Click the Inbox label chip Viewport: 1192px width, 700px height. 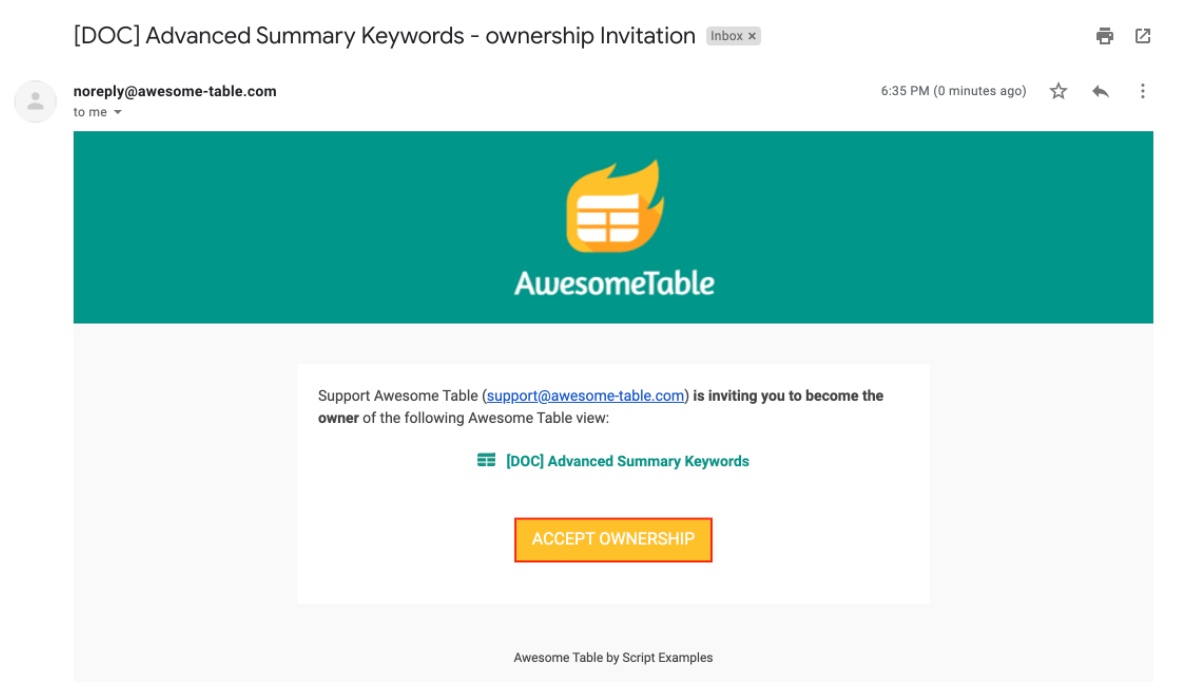(726, 36)
